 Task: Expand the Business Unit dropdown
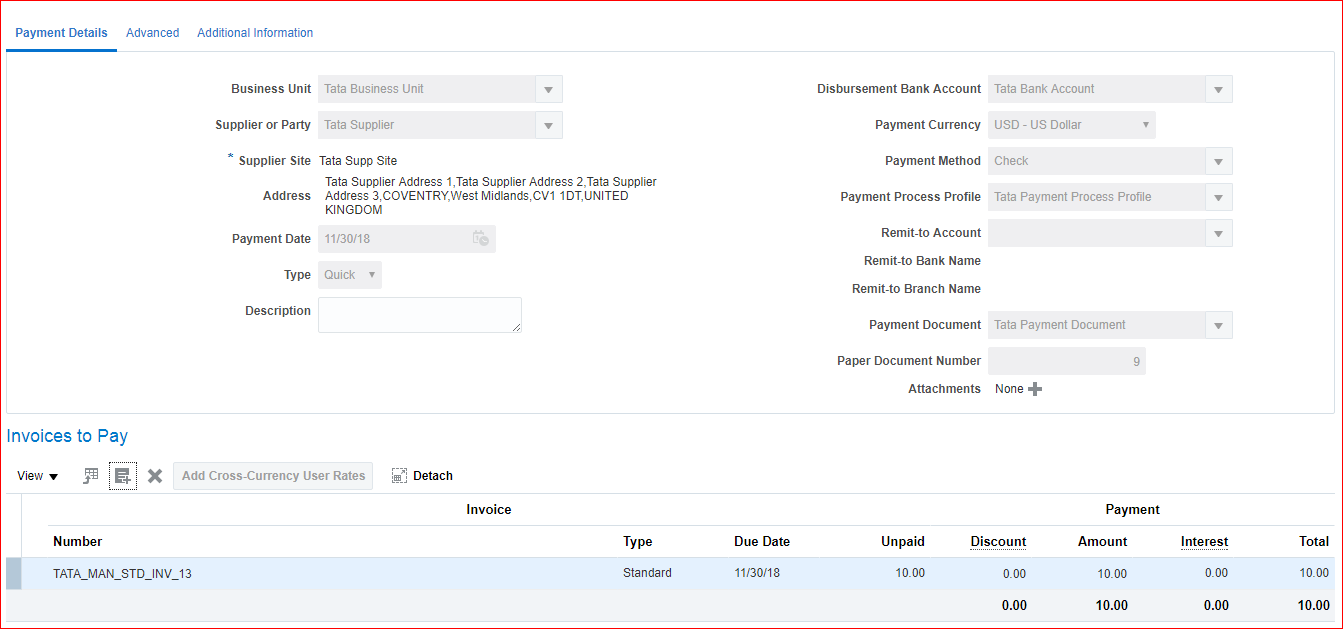[548, 89]
